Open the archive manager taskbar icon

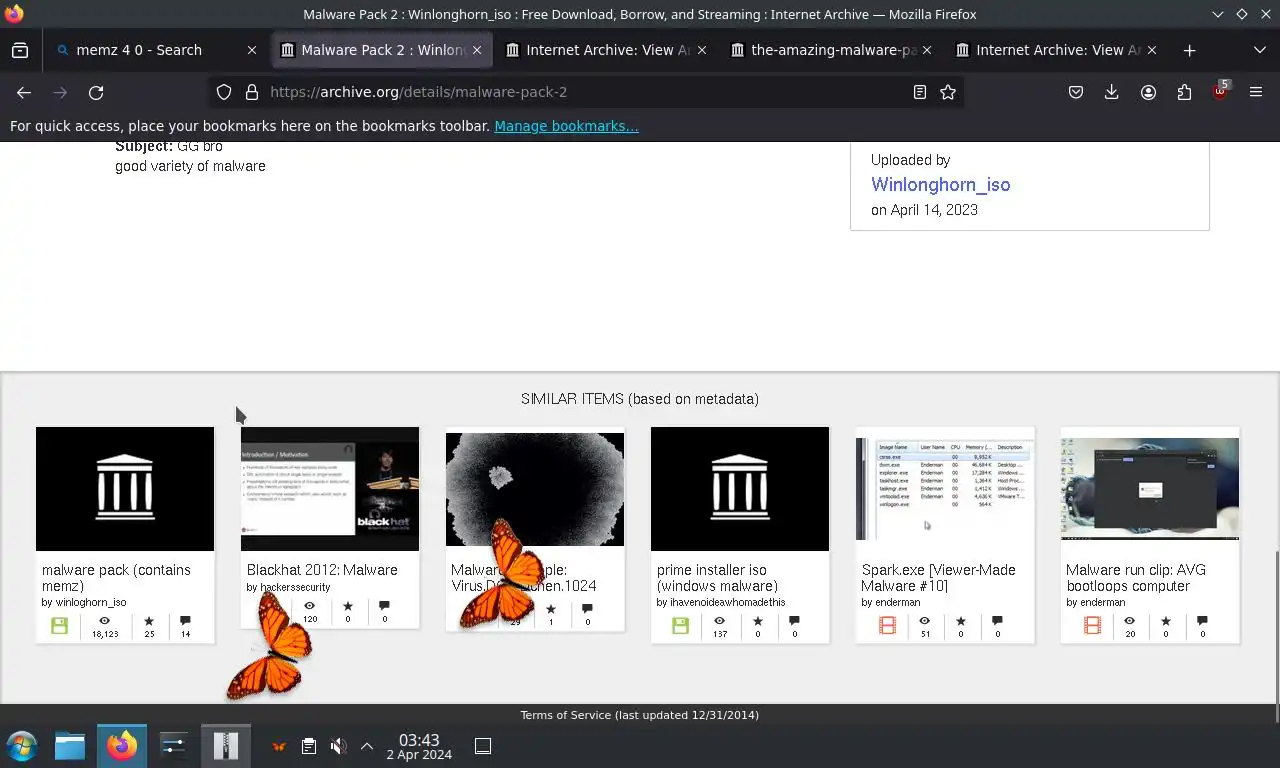pyautogui.click(x=226, y=746)
